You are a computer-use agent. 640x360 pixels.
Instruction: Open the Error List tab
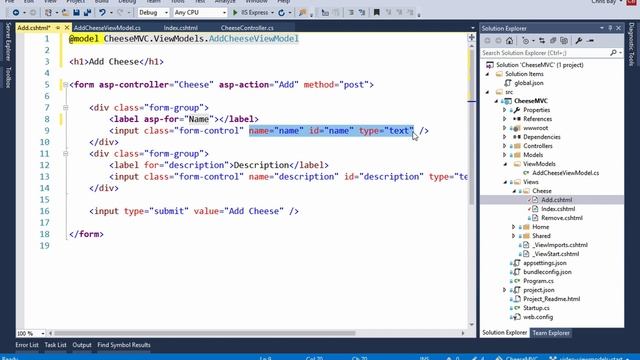click(x=27, y=345)
